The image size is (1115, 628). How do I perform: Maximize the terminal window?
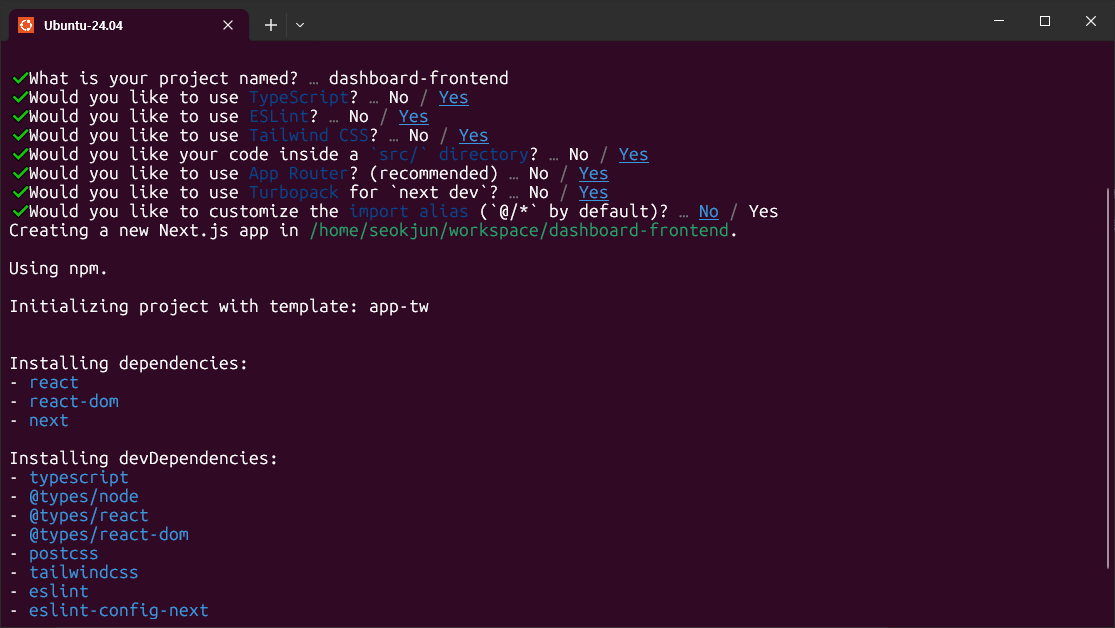(1045, 21)
